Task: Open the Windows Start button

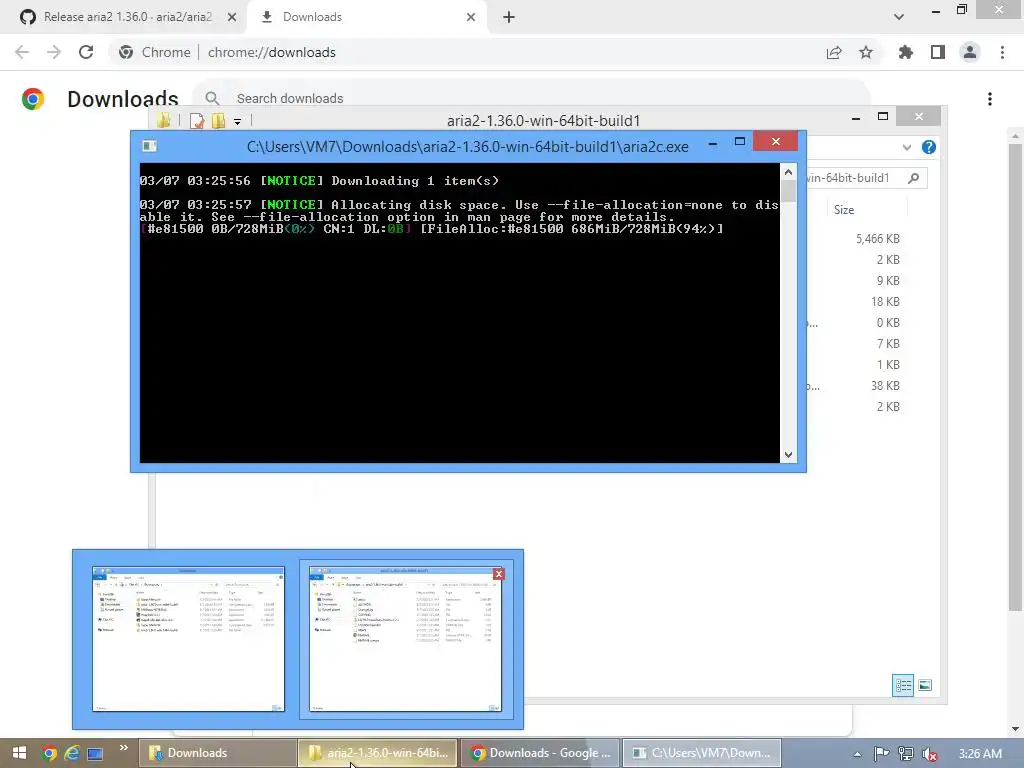Action: coord(19,753)
